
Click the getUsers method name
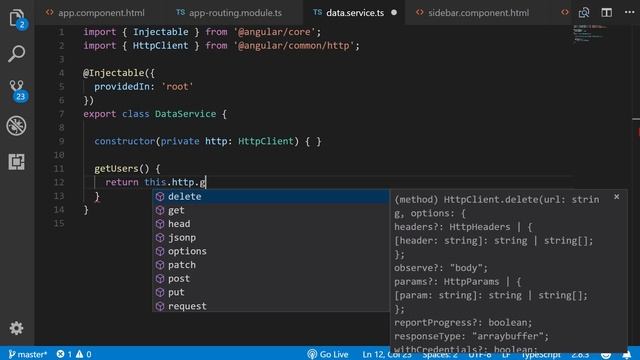coord(116,169)
